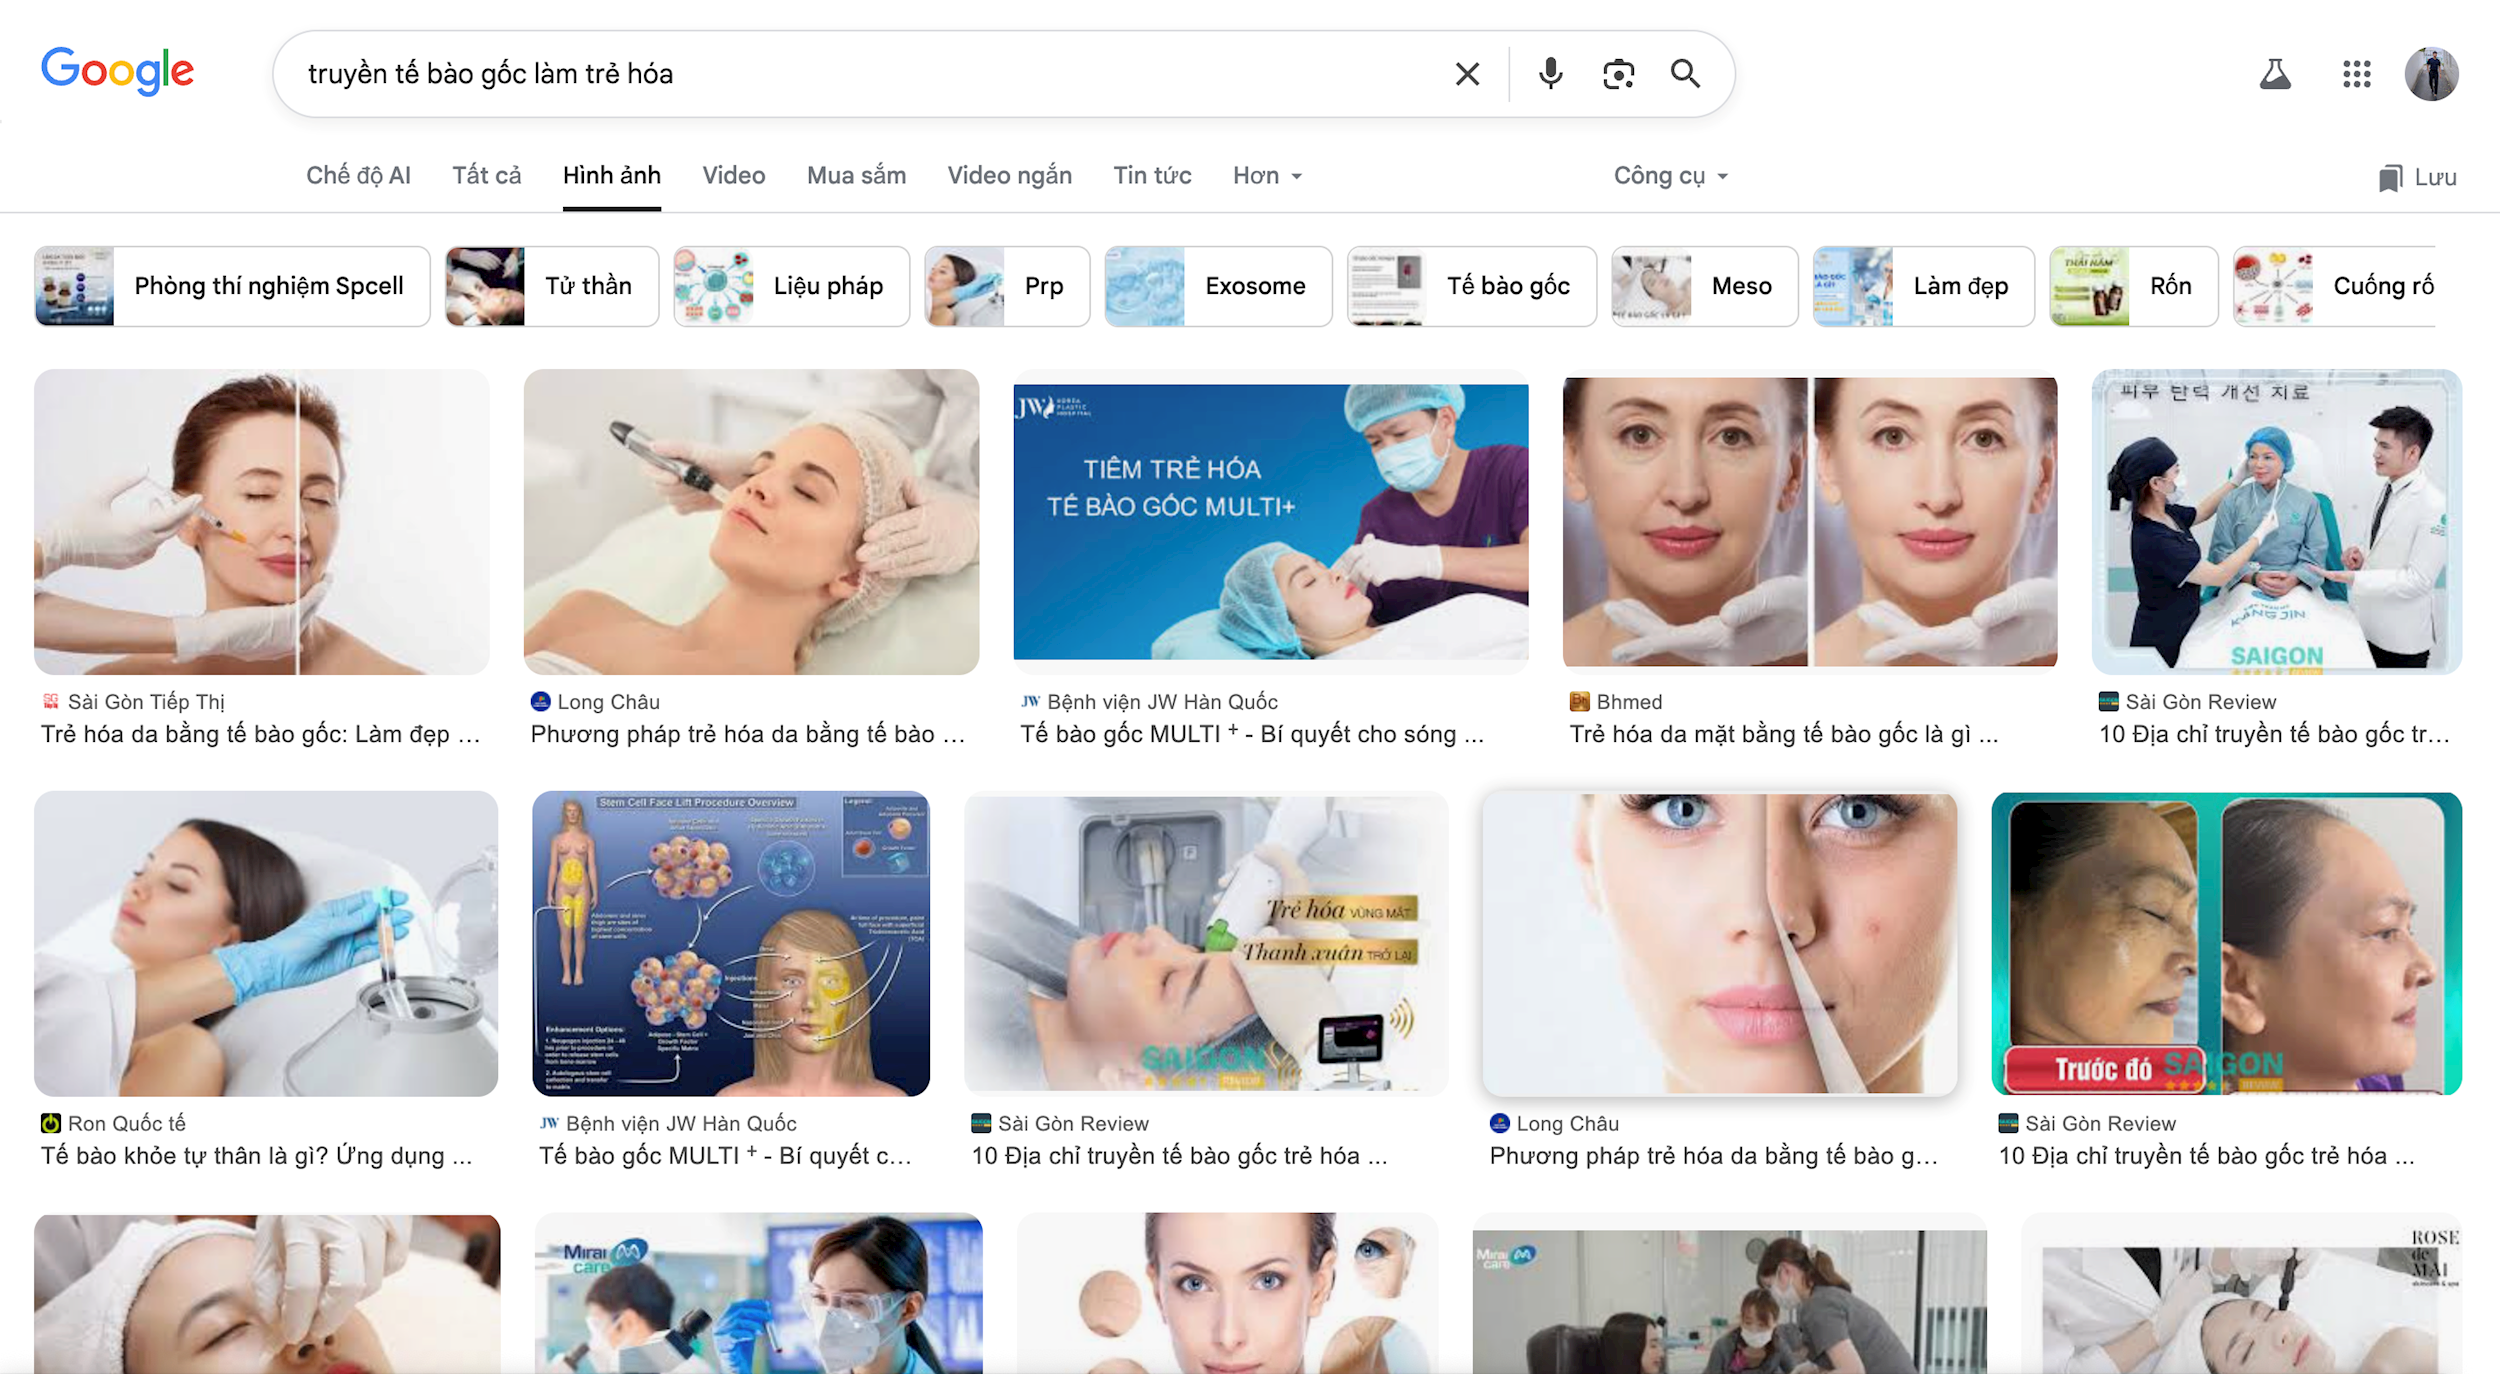Expand the Hơn dropdown menu
Image resolution: width=2500 pixels, height=1374 pixels.
(x=1266, y=176)
